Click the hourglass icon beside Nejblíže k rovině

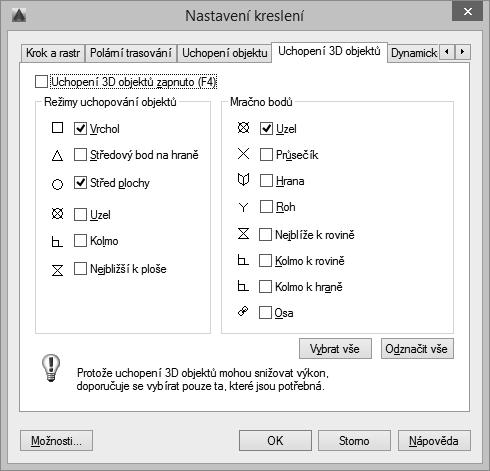coord(243,233)
